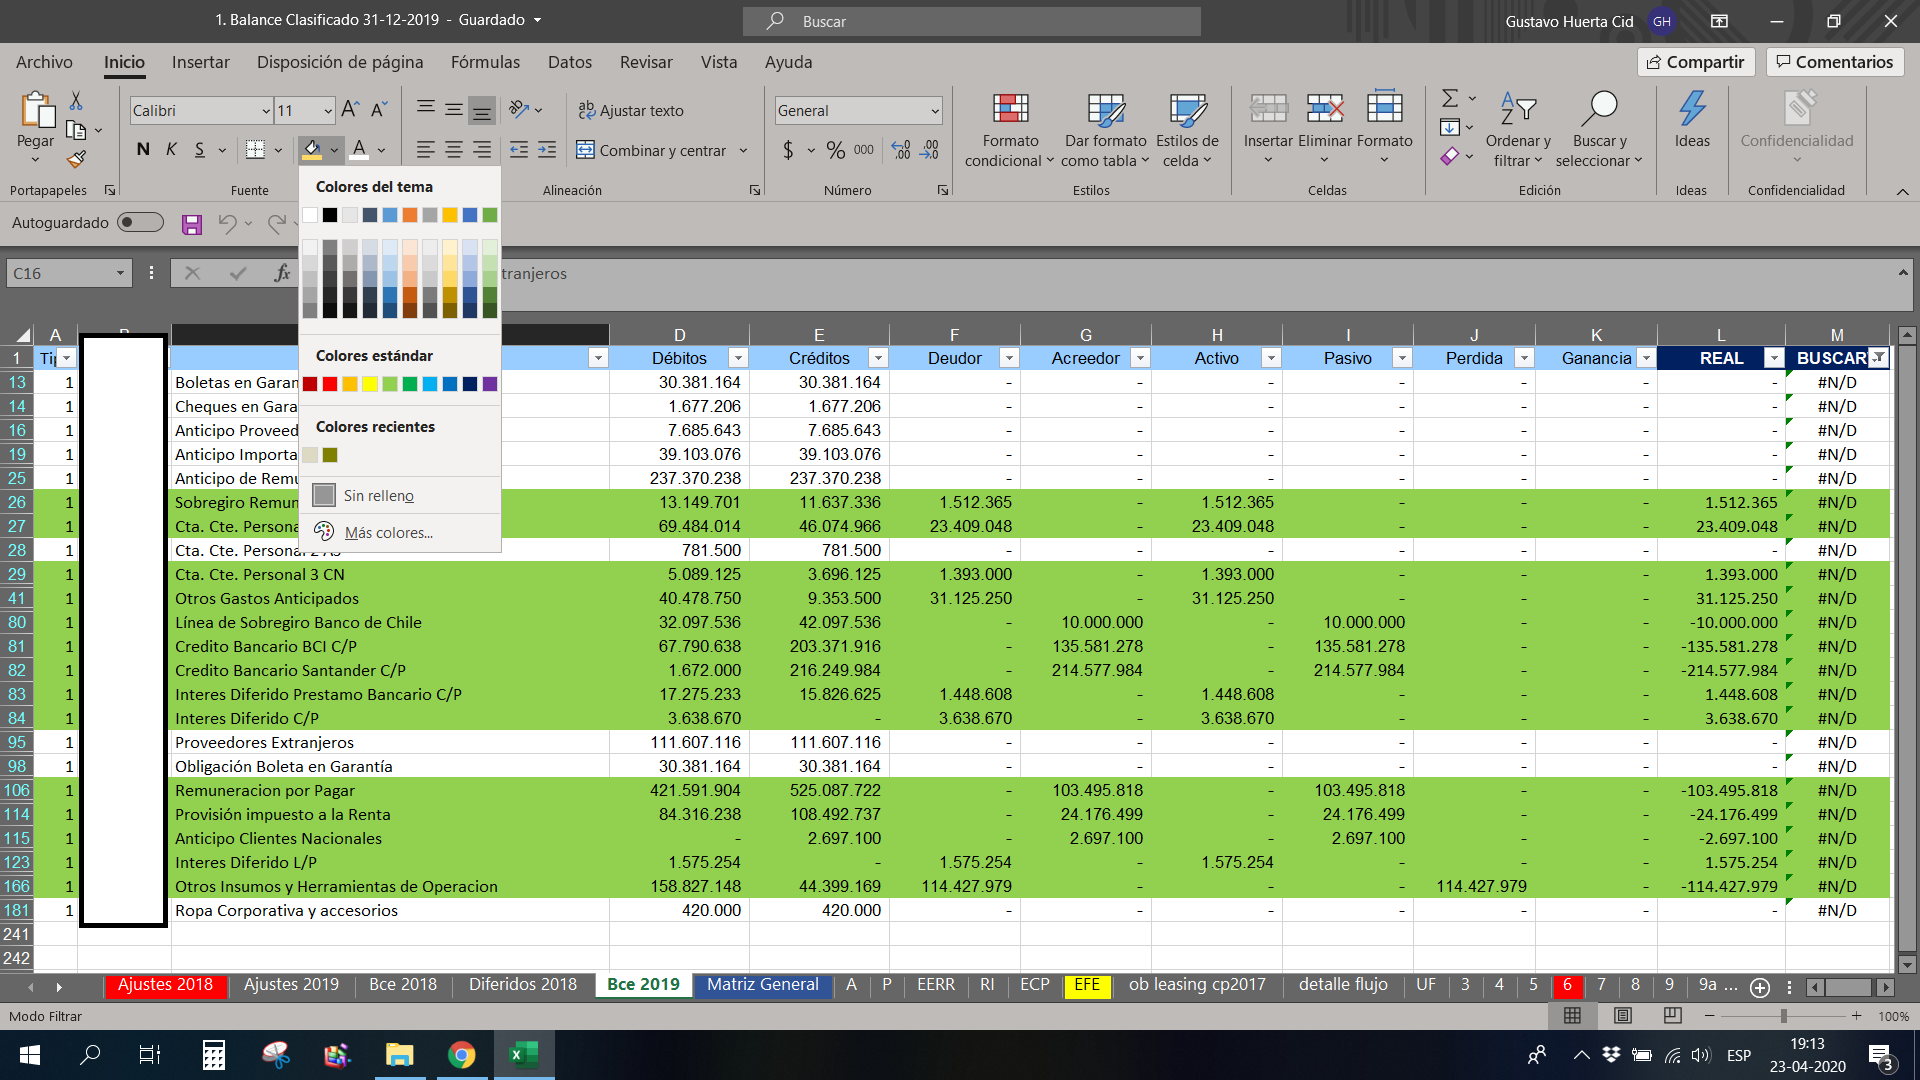Choose Más colores option in fill menu
Image resolution: width=1920 pixels, height=1080 pixels.
(389, 532)
